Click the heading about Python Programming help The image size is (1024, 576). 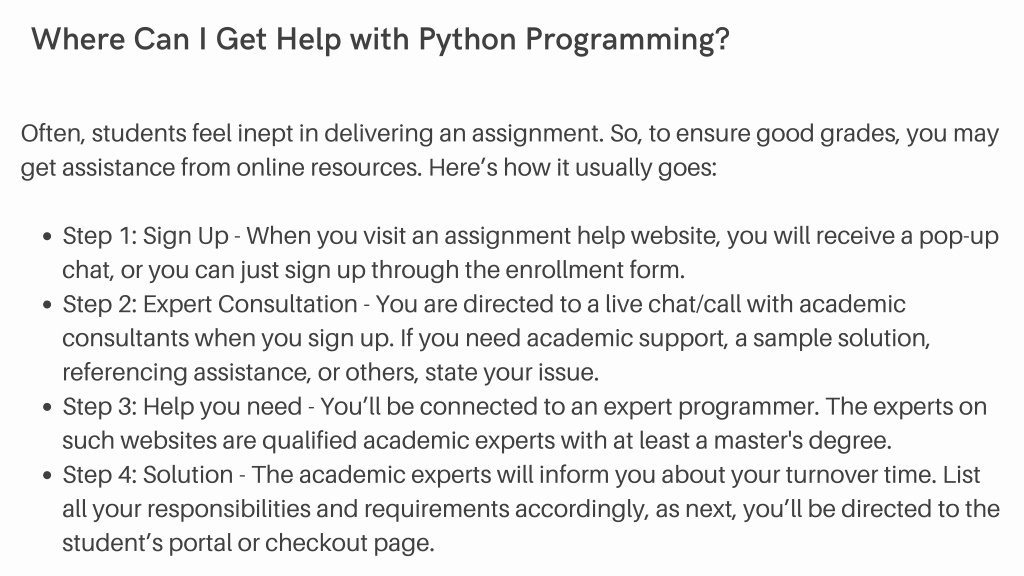pos(380,39)
